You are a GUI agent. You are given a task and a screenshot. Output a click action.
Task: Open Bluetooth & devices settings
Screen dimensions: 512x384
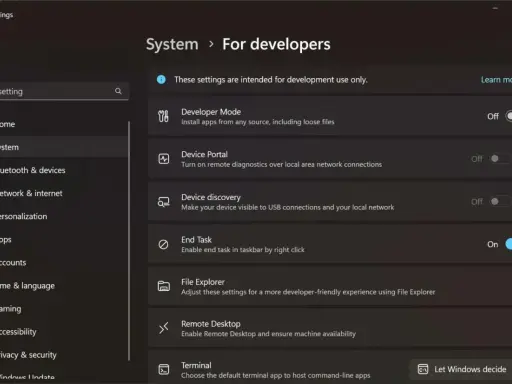tap(63, 170)
